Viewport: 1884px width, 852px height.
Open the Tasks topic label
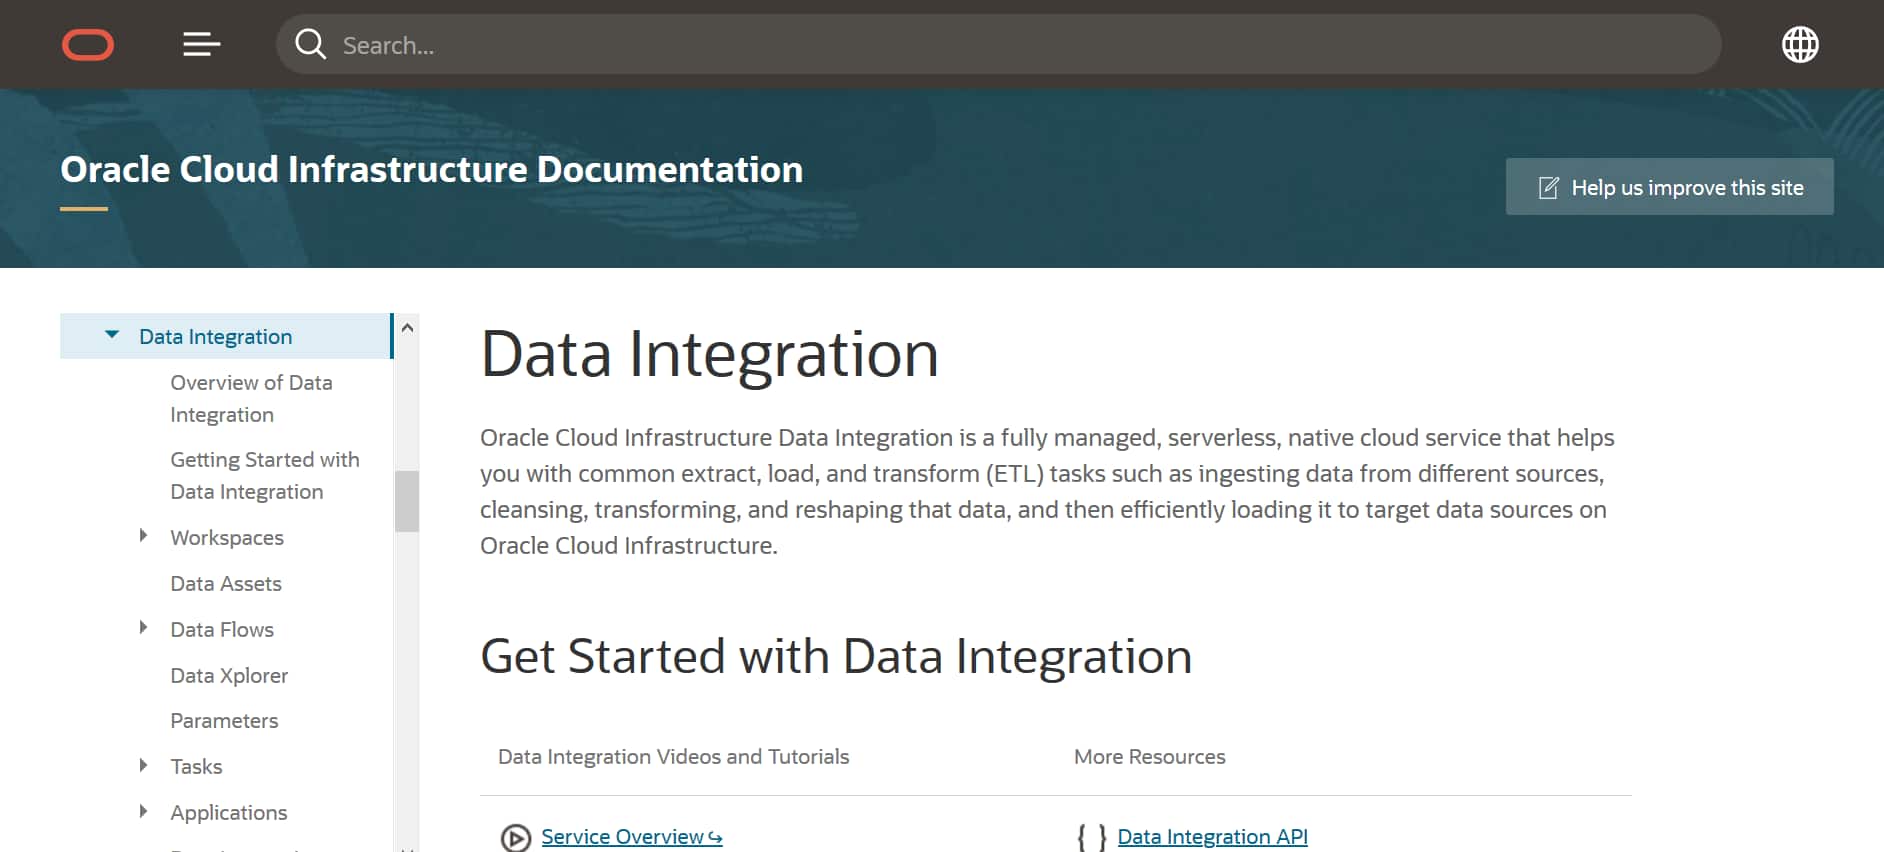click(x=196, y=766)
